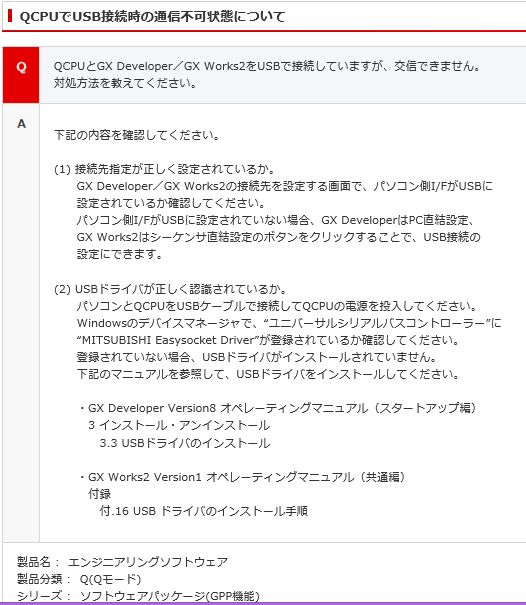The image size is (526, 605).
Task: Click the red bar beside the page title
Action: click(10, 16)
